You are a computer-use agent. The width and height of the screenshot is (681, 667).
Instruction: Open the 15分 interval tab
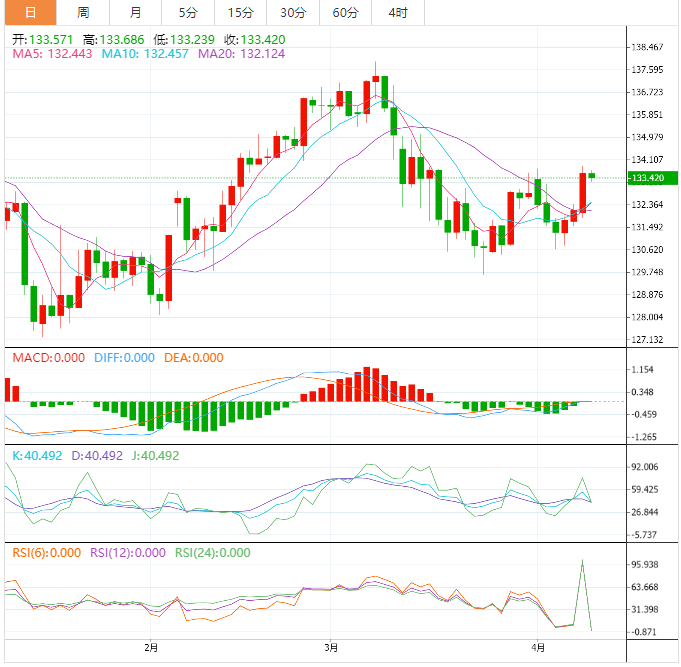point(241,12)
